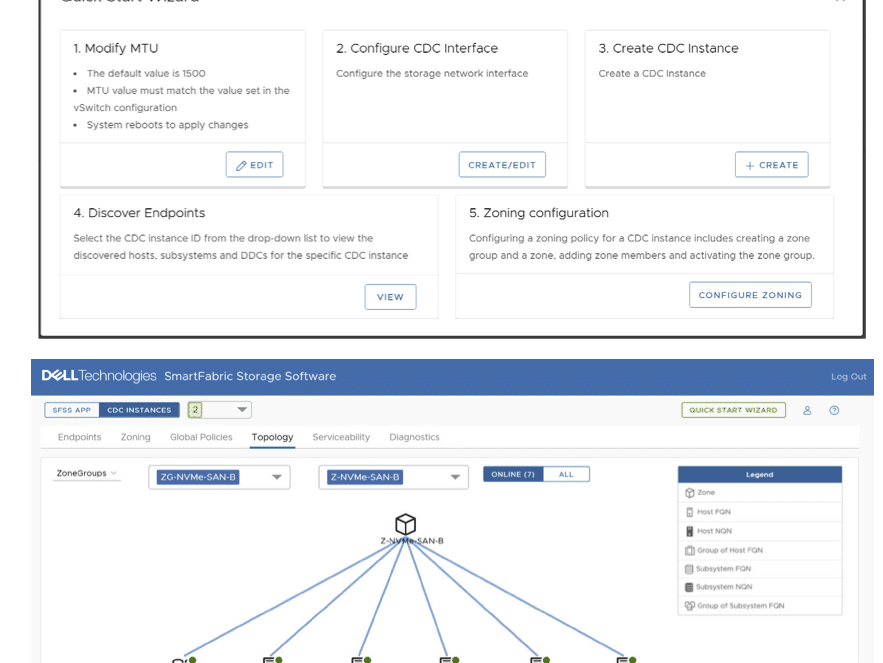Click the Subsystem NQN legend icon
The width and height of the screenshot is (883, 663).
689,587
